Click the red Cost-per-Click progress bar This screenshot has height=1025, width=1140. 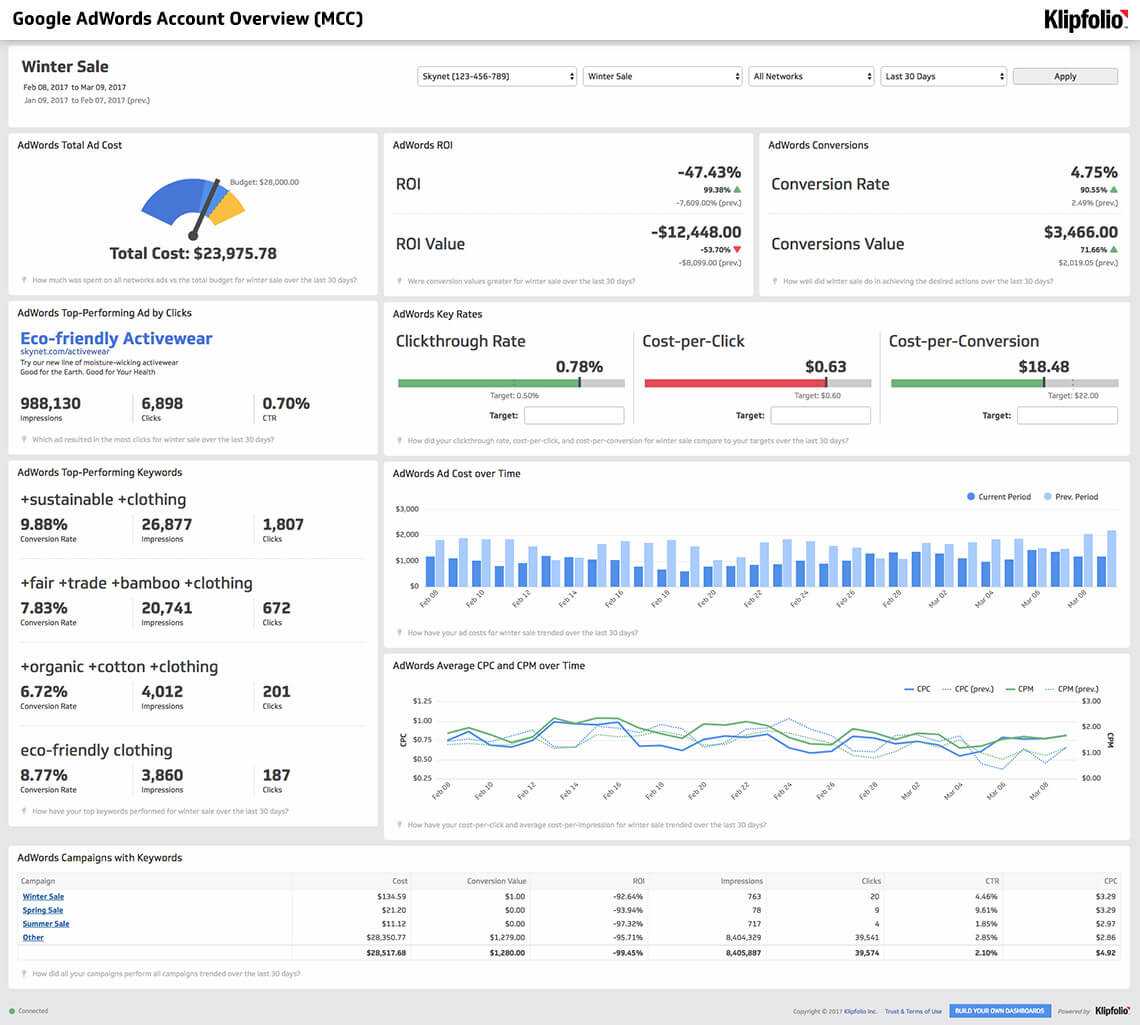pyautogui.click(x=735, y=383)
